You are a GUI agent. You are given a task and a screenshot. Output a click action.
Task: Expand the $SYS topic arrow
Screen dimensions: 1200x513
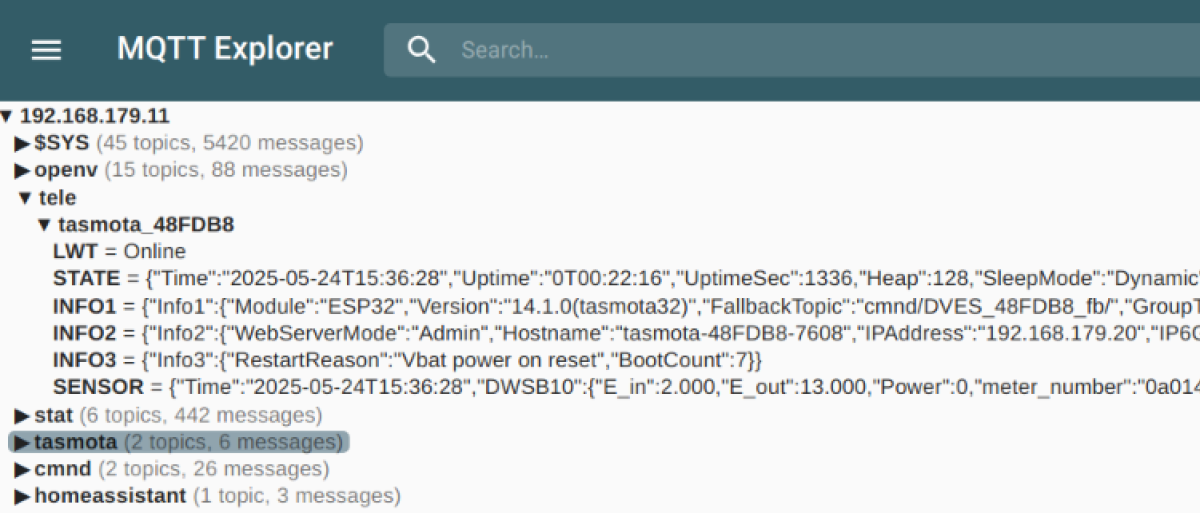pyautogui.click(x=22, y=143)
